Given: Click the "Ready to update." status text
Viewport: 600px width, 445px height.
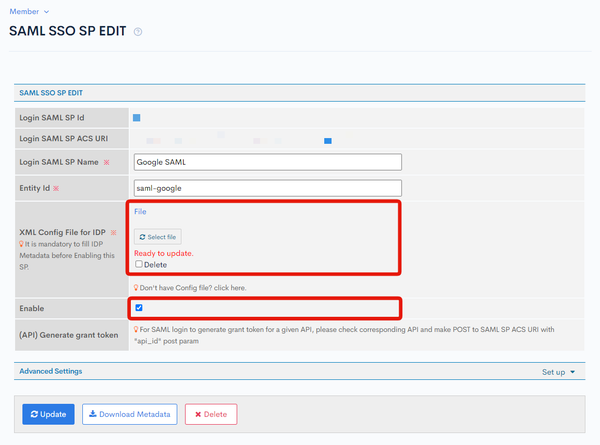Looking at the screenshot, I should [164, 253].
